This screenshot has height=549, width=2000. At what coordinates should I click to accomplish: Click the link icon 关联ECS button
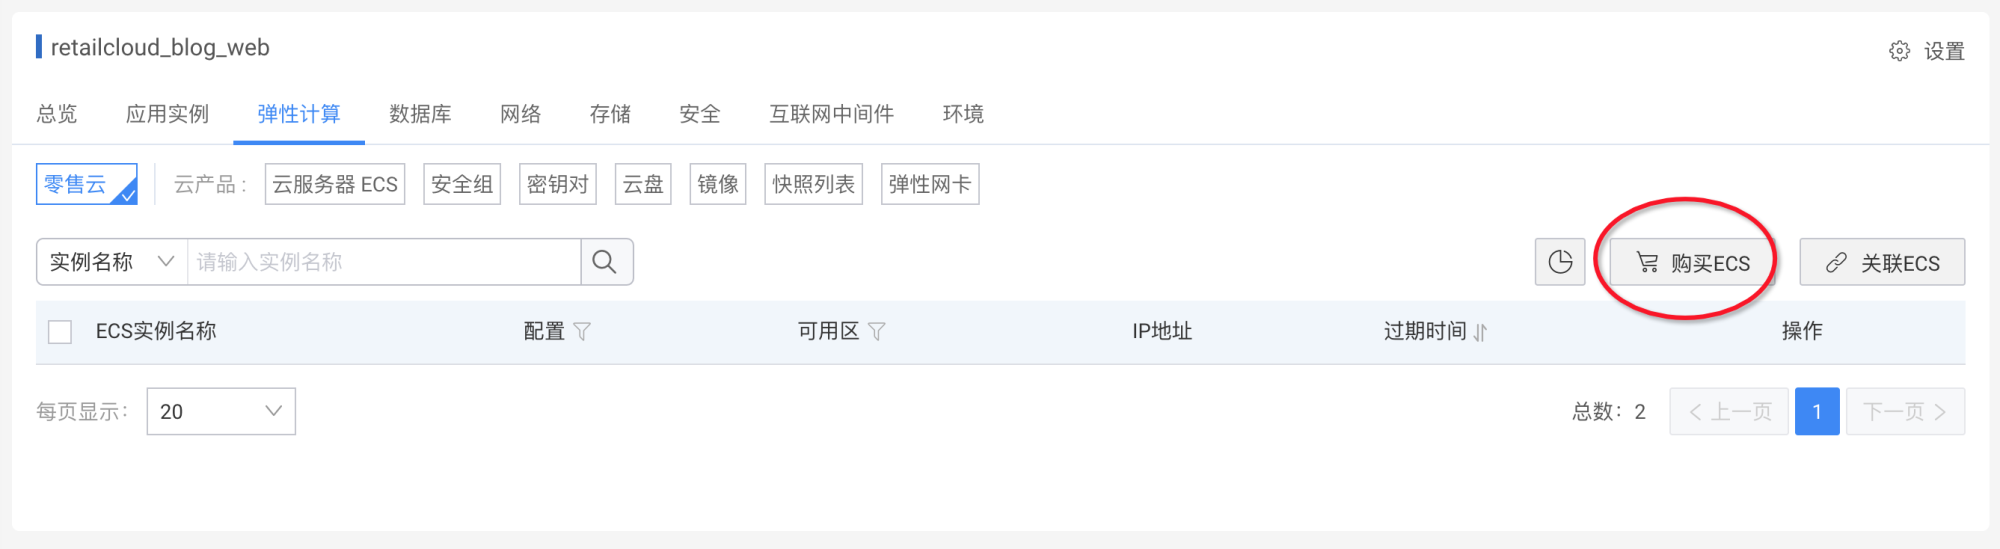click(x=1882, y=263)
